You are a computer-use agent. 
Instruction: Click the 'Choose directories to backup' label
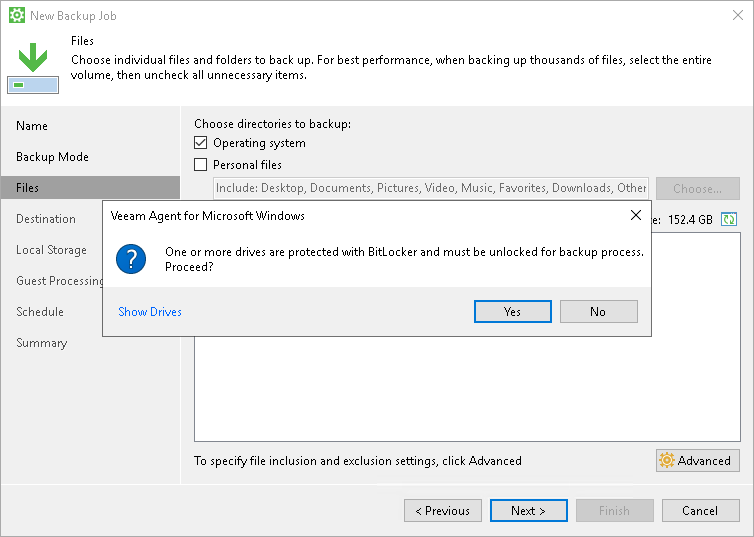coord(273,124)
